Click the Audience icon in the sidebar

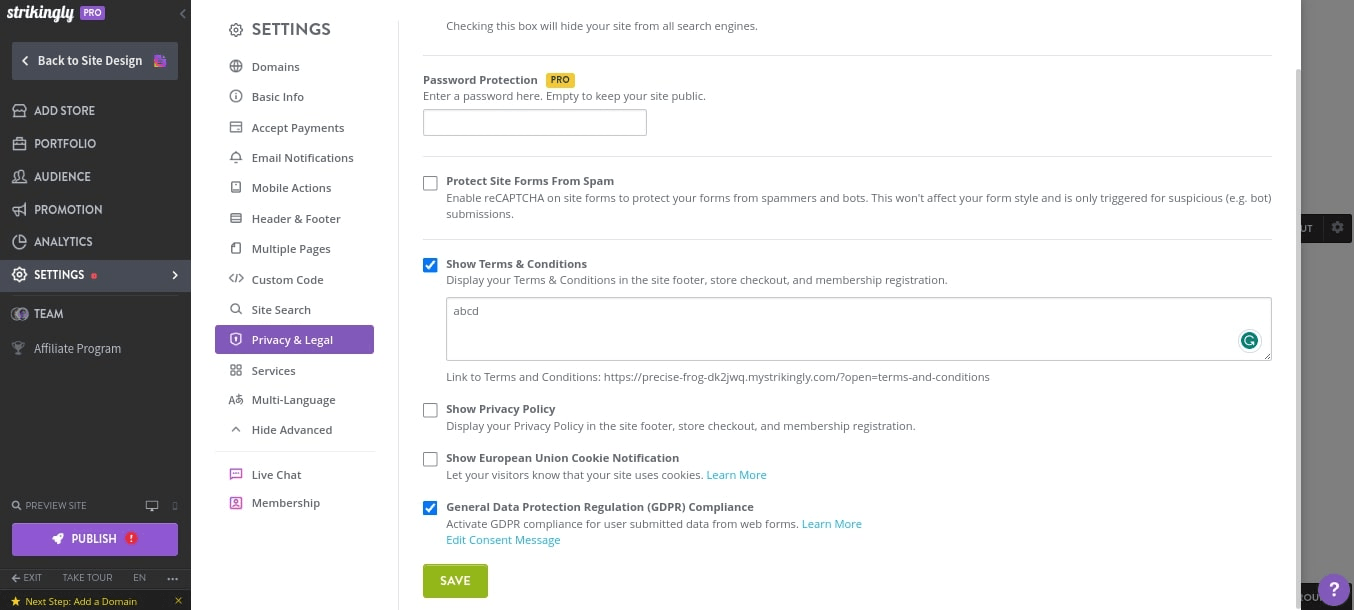[x=20, y=176]
